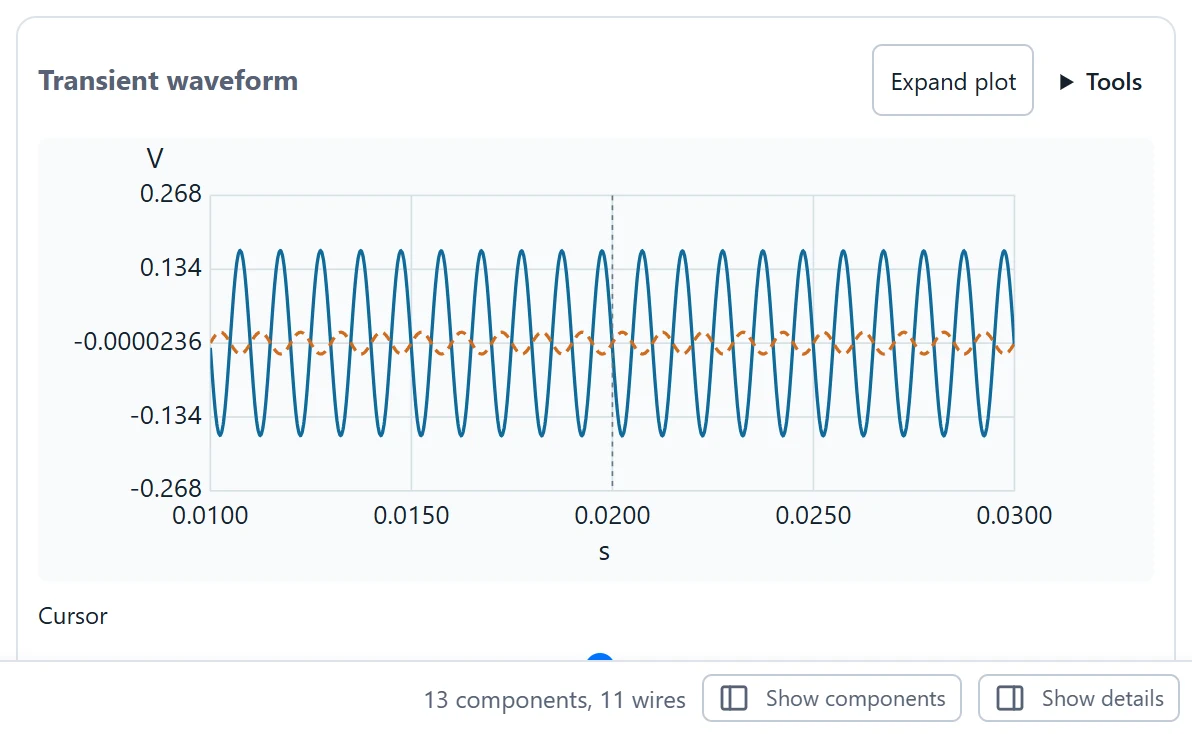Open the Show details panel
This screenshot has width=1192, height=734.
point(1079,698)
